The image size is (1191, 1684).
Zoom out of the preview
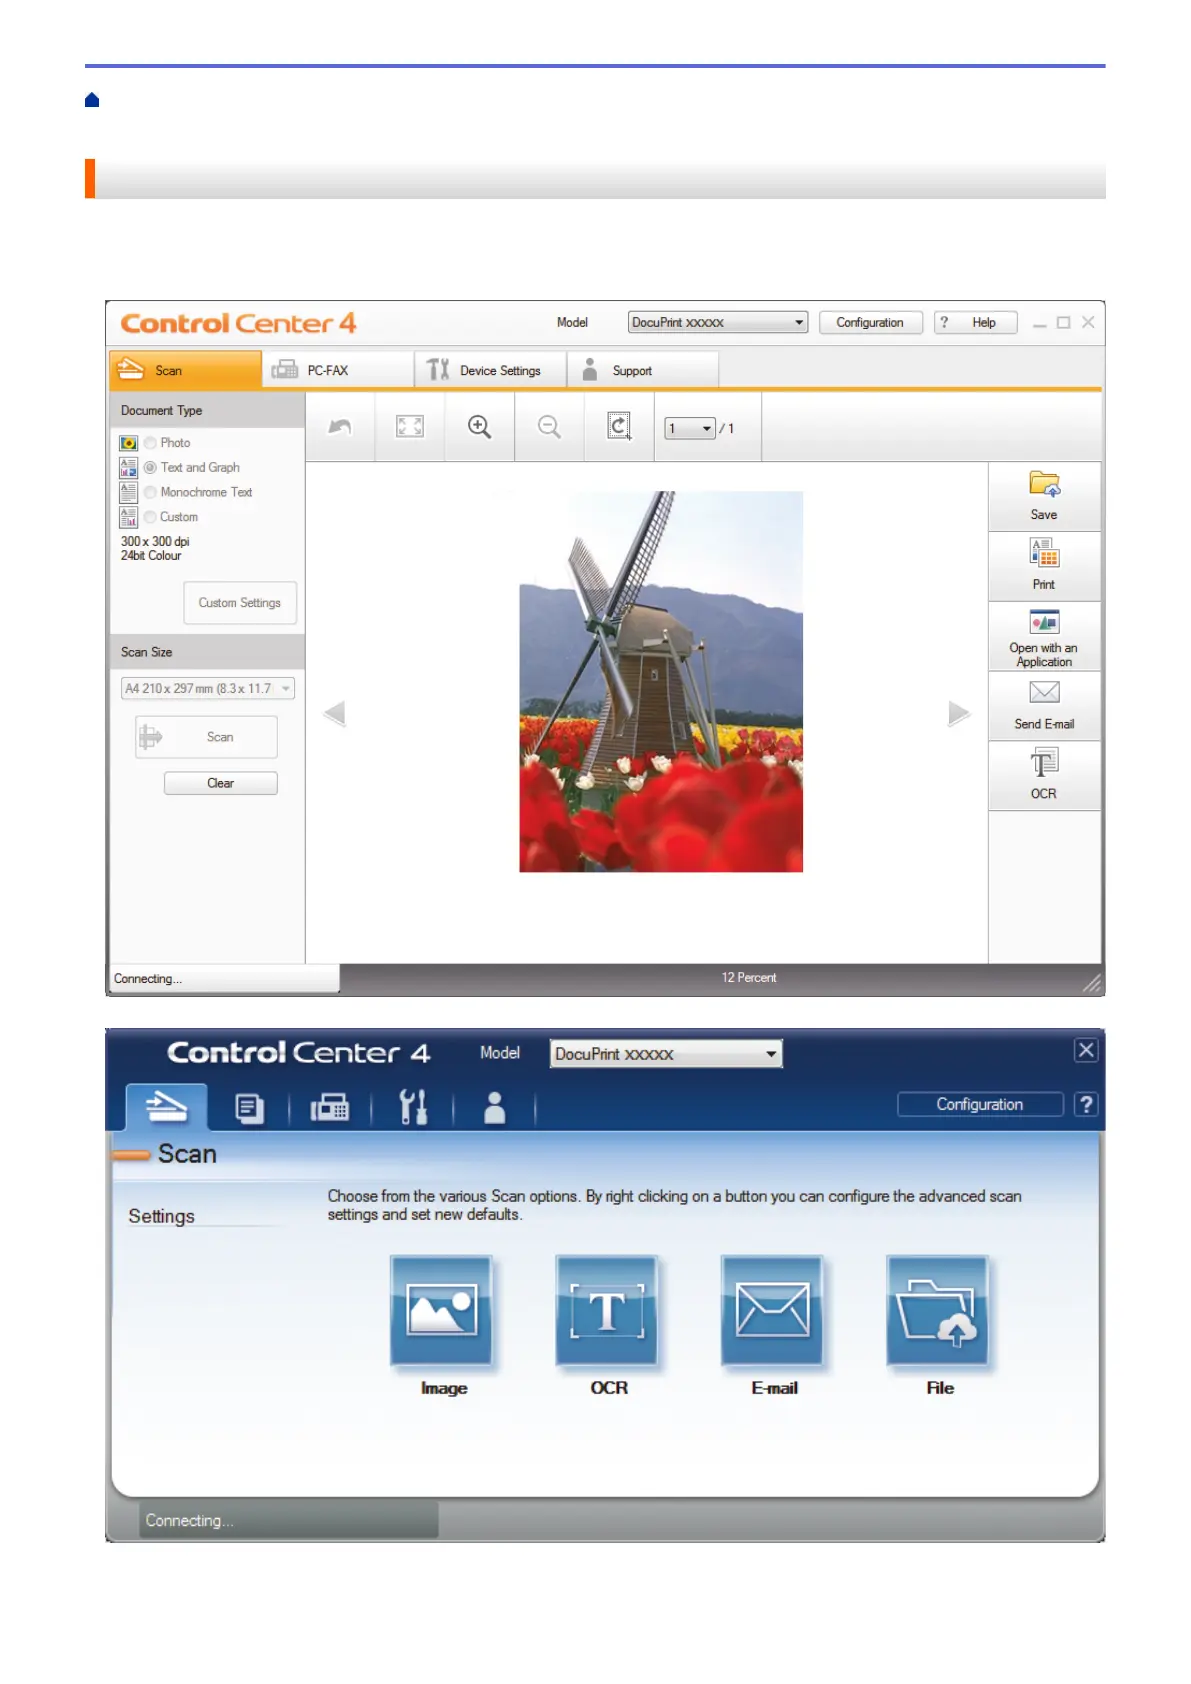pos(549,427)
